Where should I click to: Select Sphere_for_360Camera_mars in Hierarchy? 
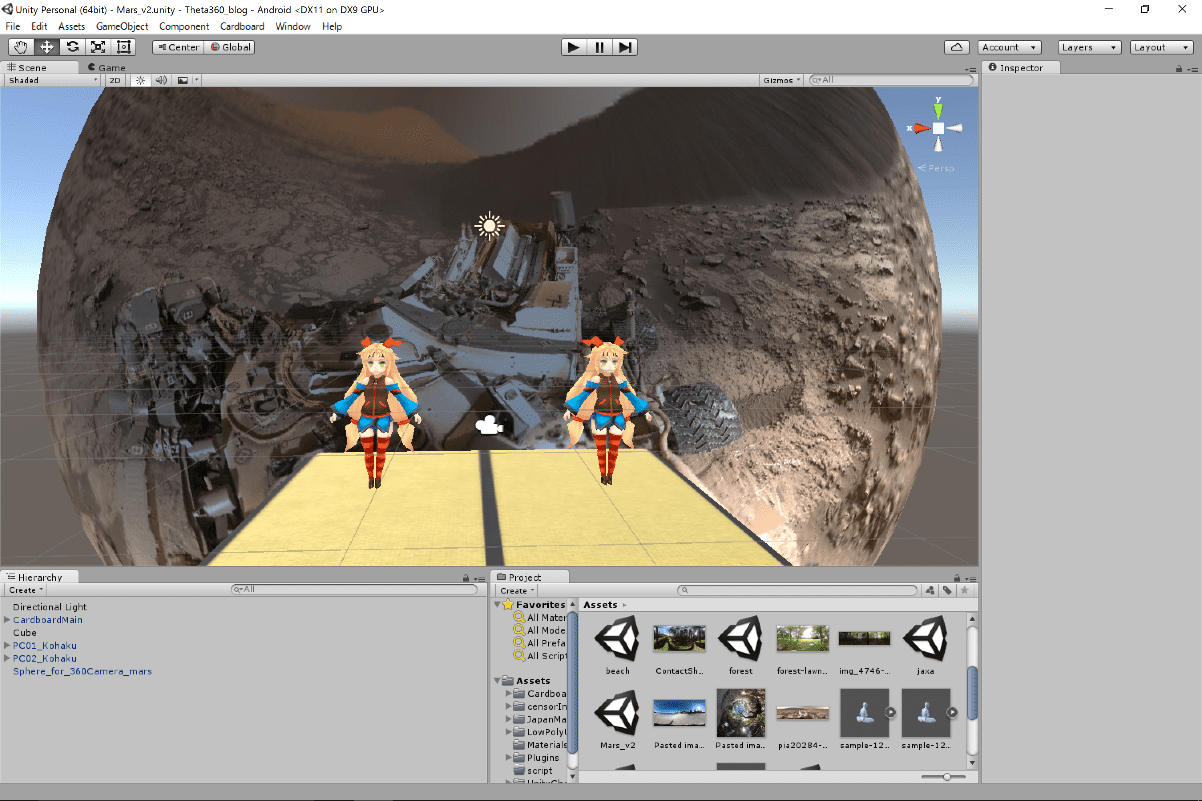[x=82, y=672]
